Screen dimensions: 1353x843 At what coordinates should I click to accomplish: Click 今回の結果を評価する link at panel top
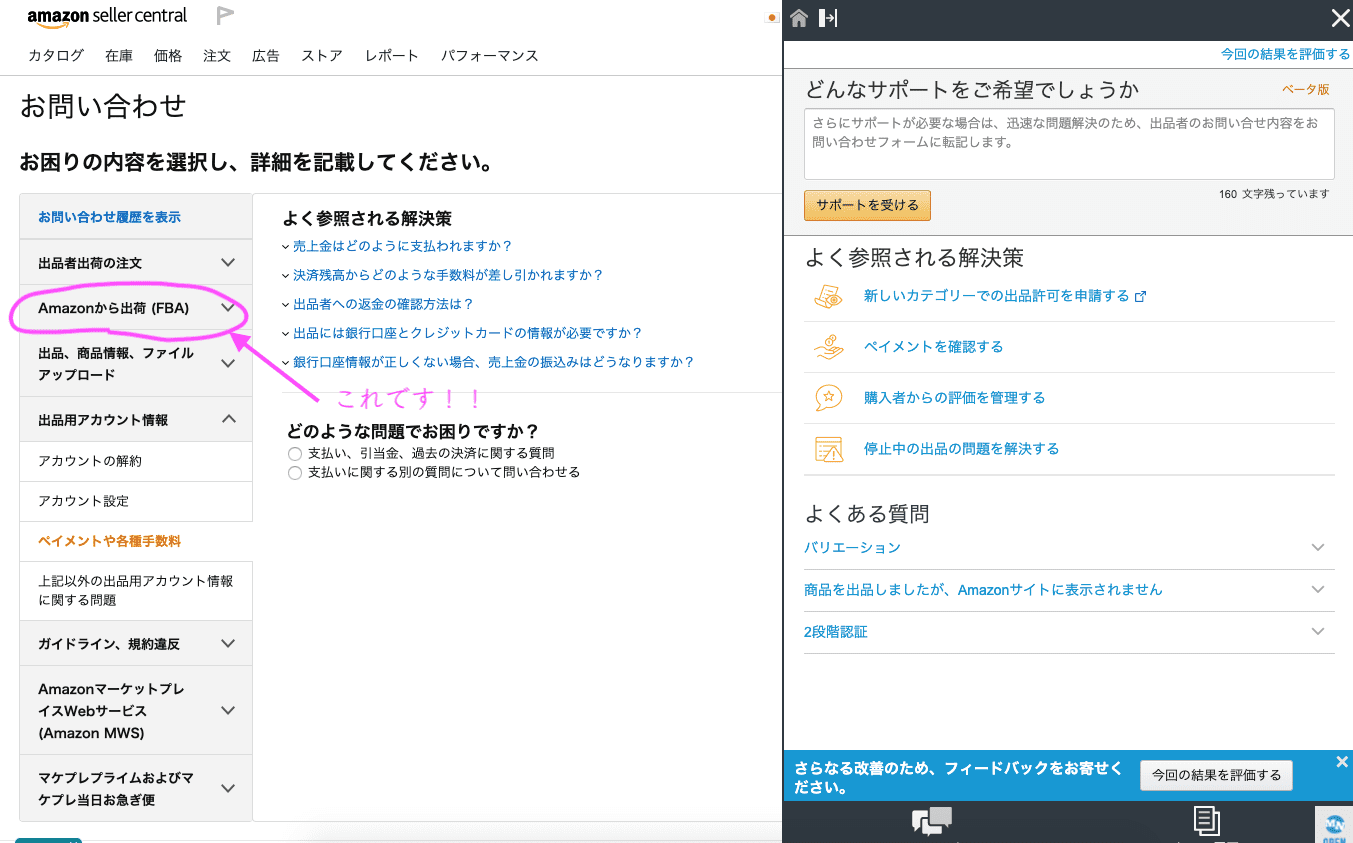coord(1285,54)
